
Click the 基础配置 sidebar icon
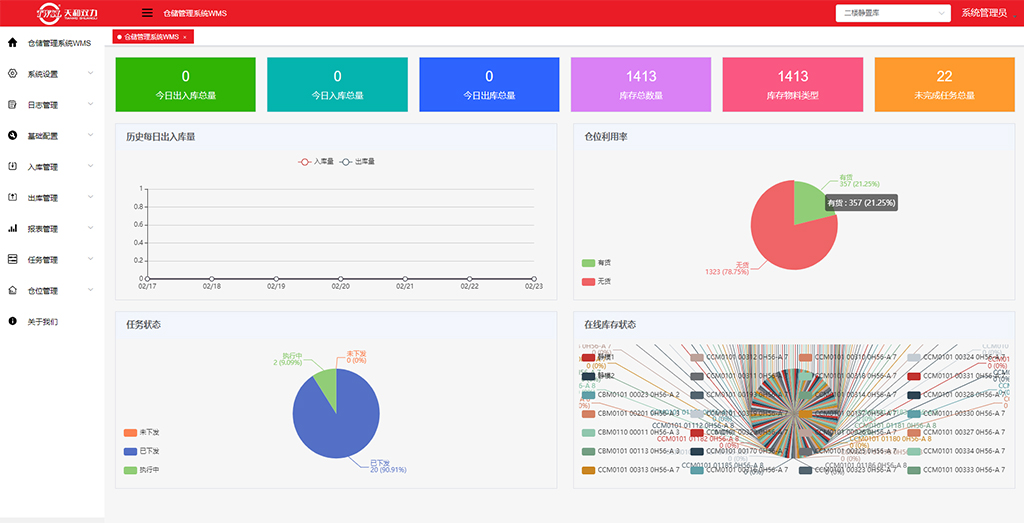[13, 136]
